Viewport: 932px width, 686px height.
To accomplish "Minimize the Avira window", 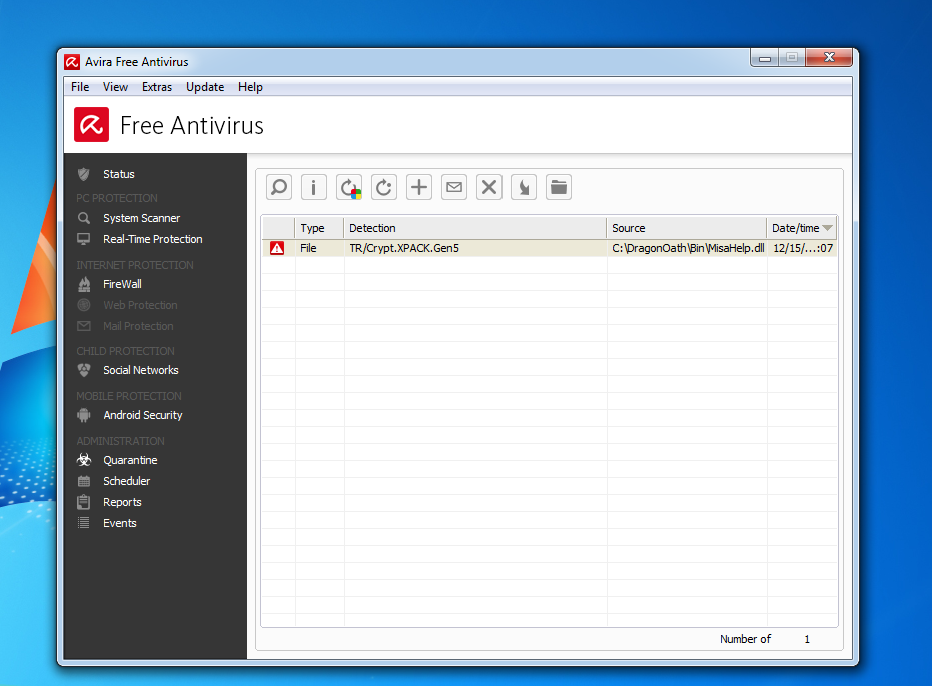I will pyautogui.click(x=765, y=58).
